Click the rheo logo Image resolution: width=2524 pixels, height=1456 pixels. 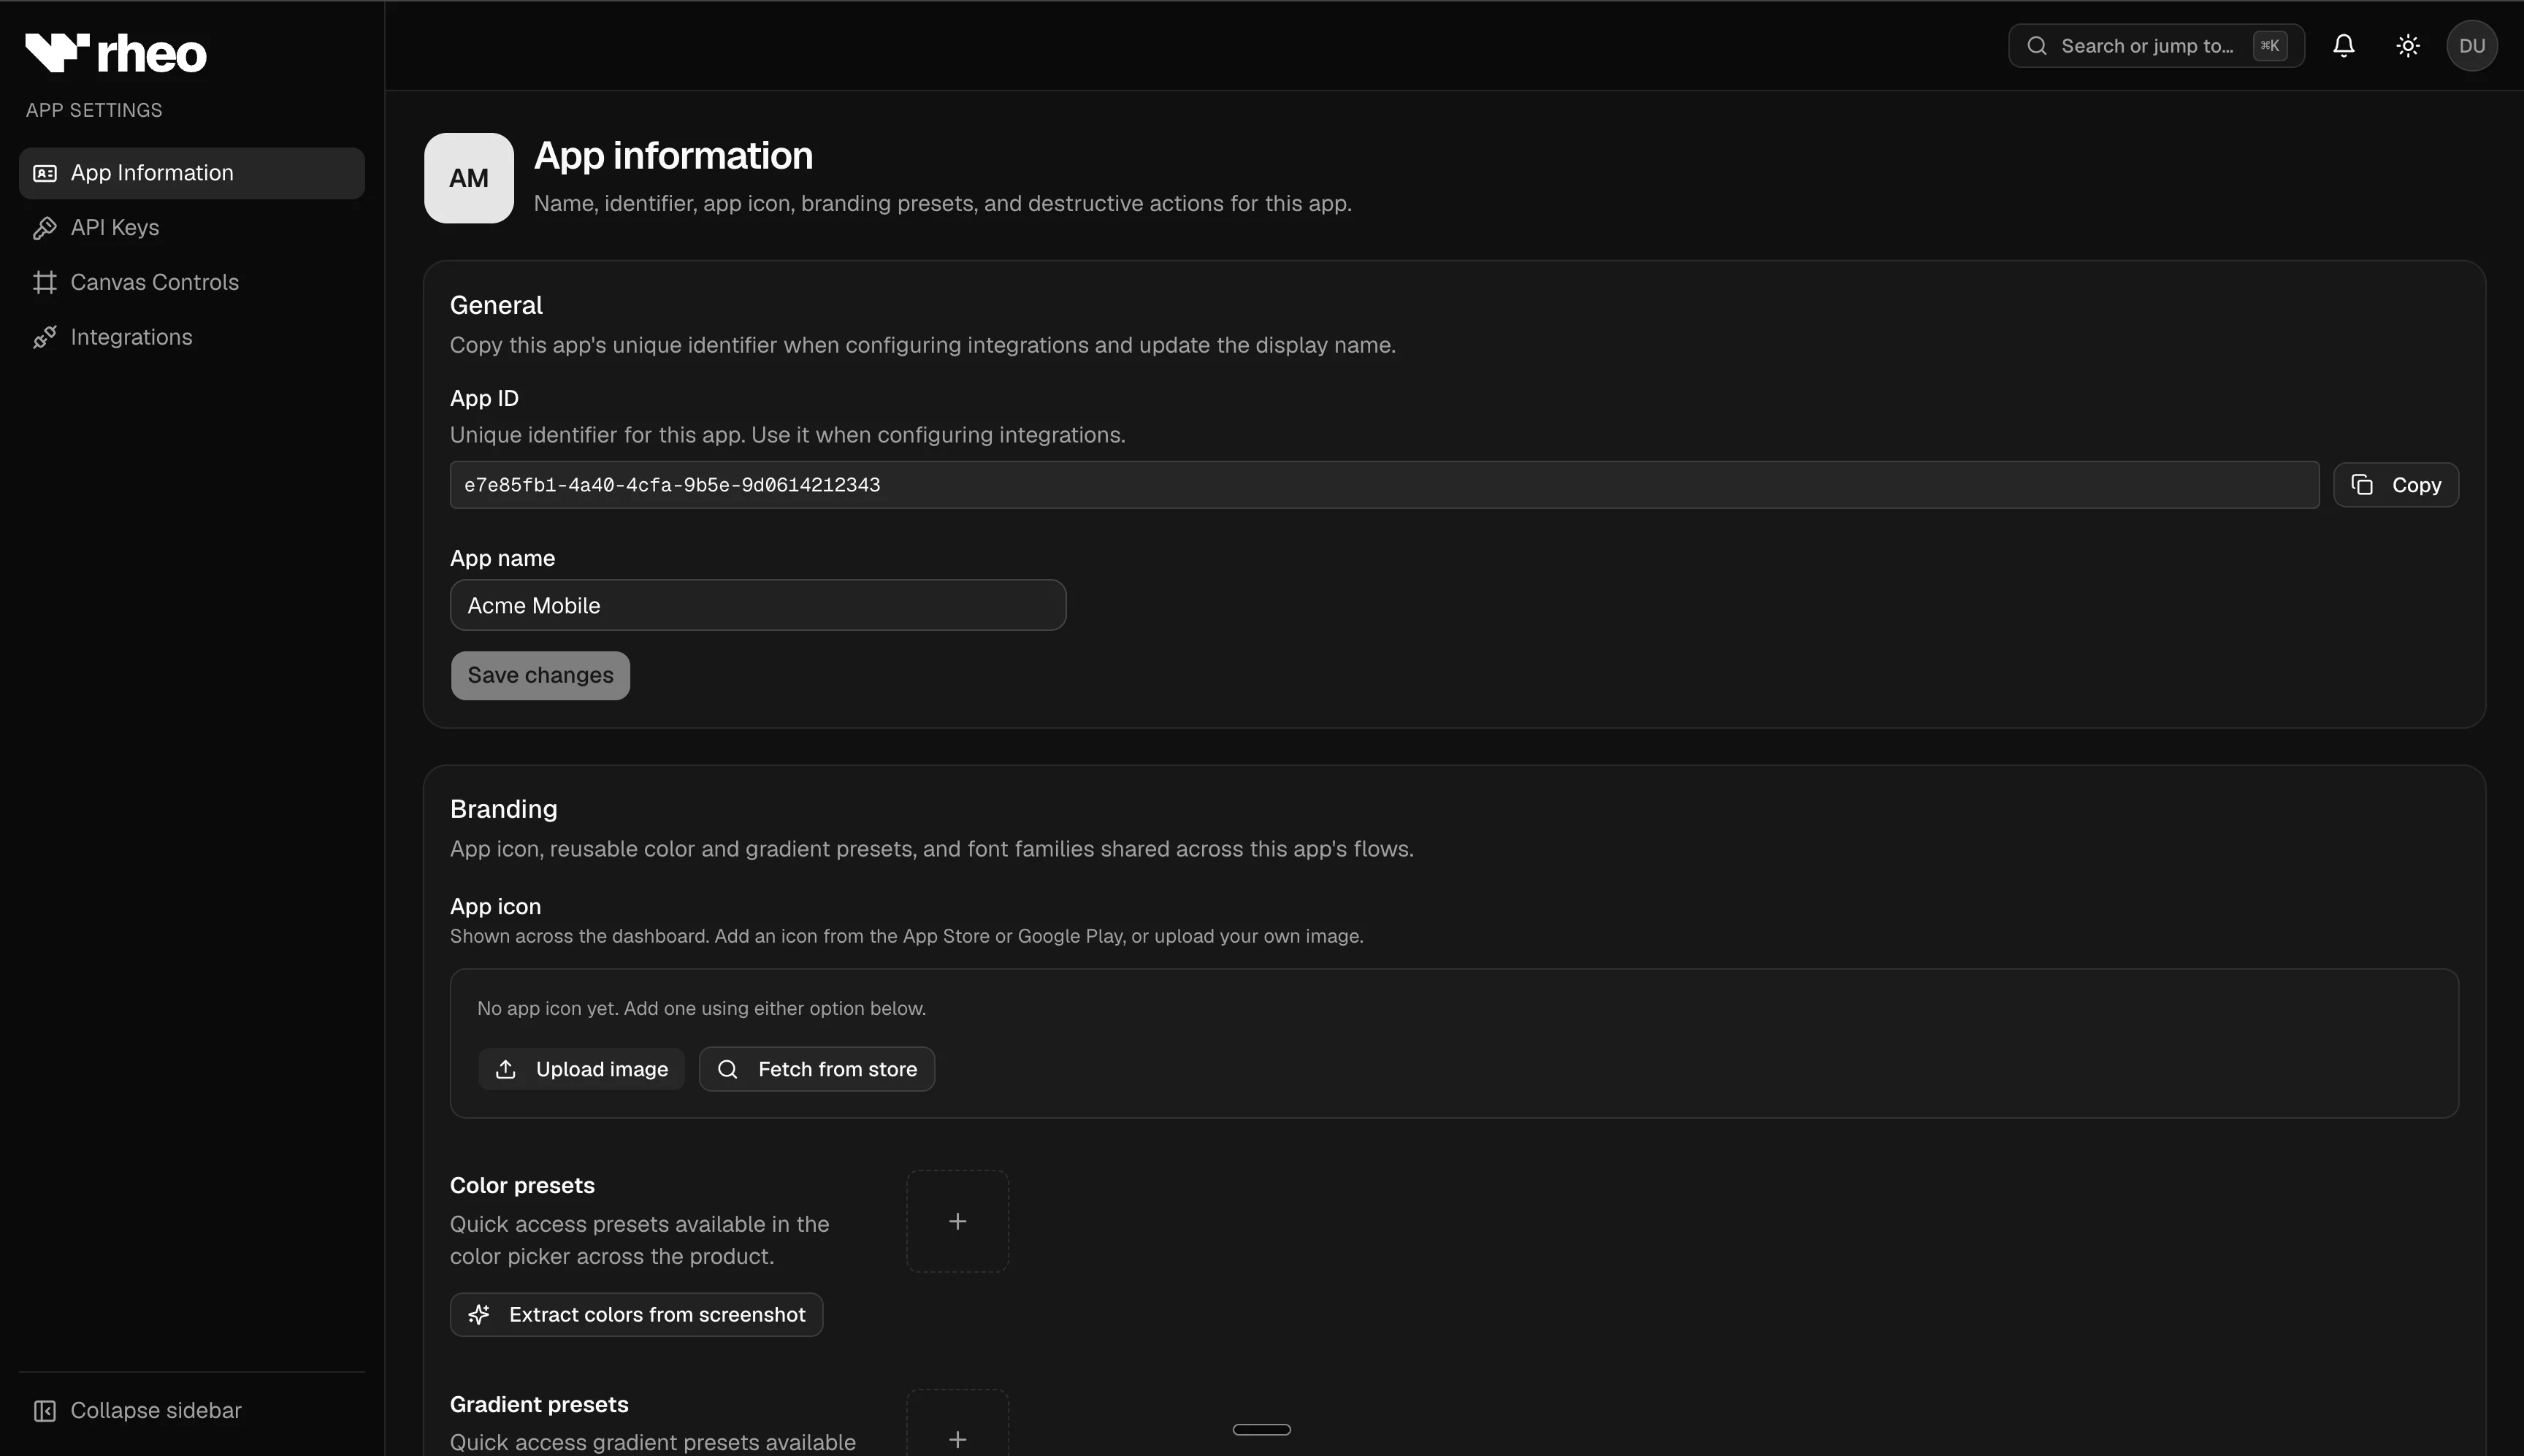tap(116, 53)
